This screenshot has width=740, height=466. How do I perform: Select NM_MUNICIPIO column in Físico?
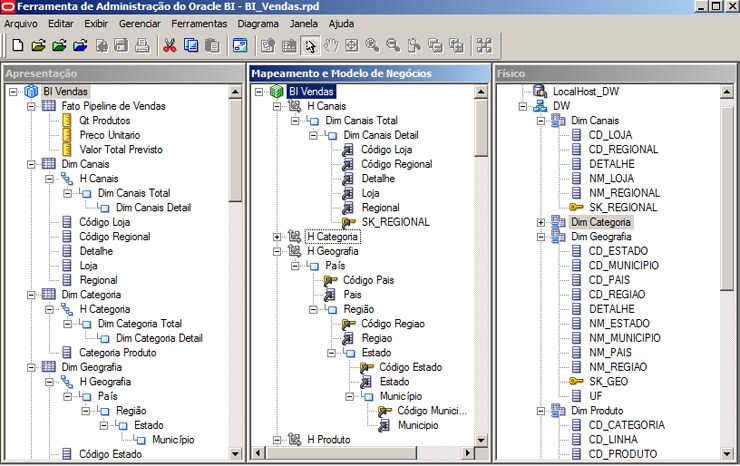(625, 338)
